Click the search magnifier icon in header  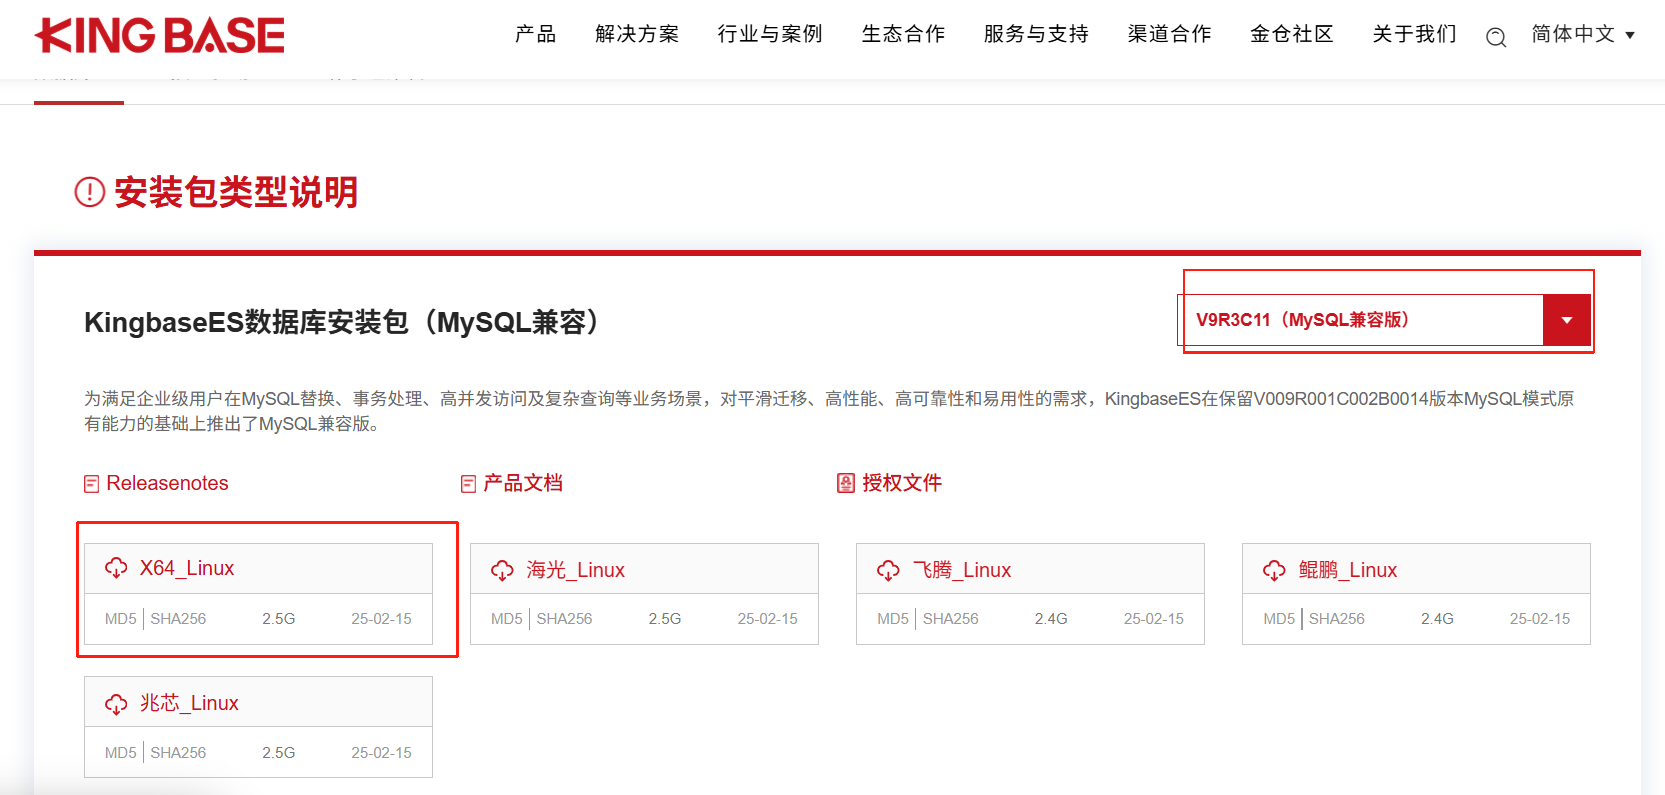click(x=1495, y=38)
